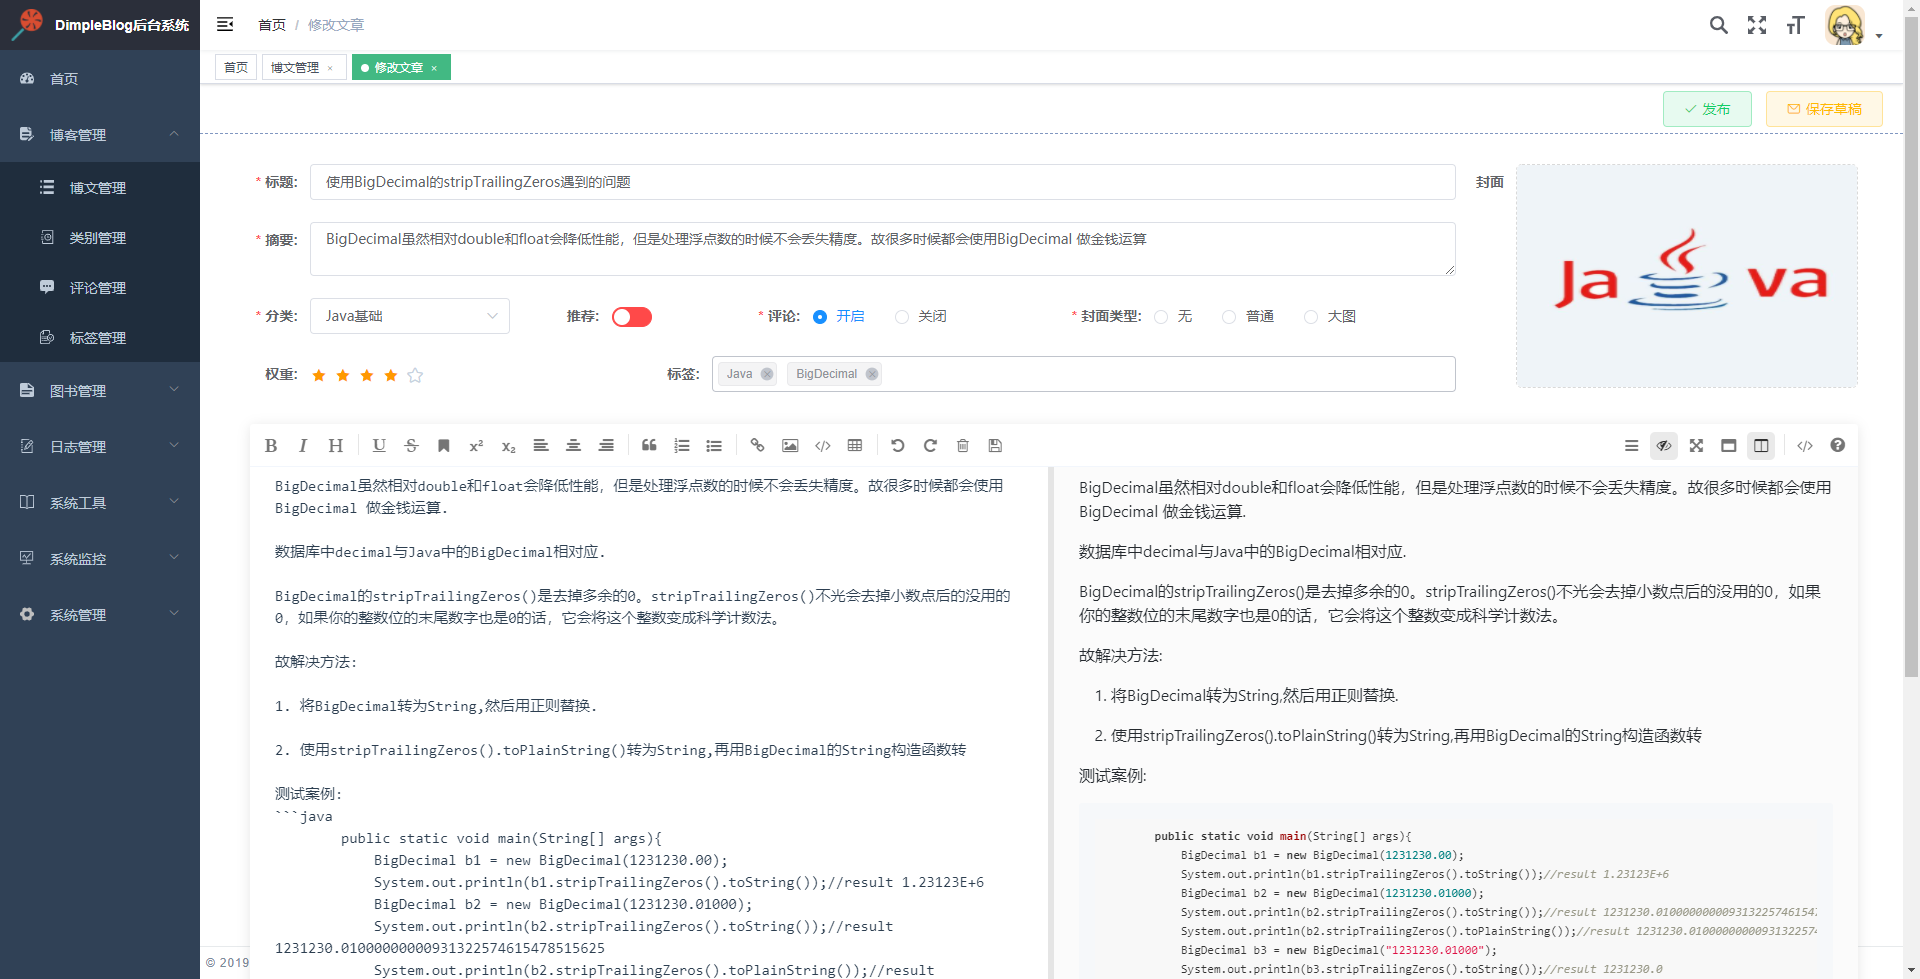Switch to single-column reading mode

pos(1728,446)
